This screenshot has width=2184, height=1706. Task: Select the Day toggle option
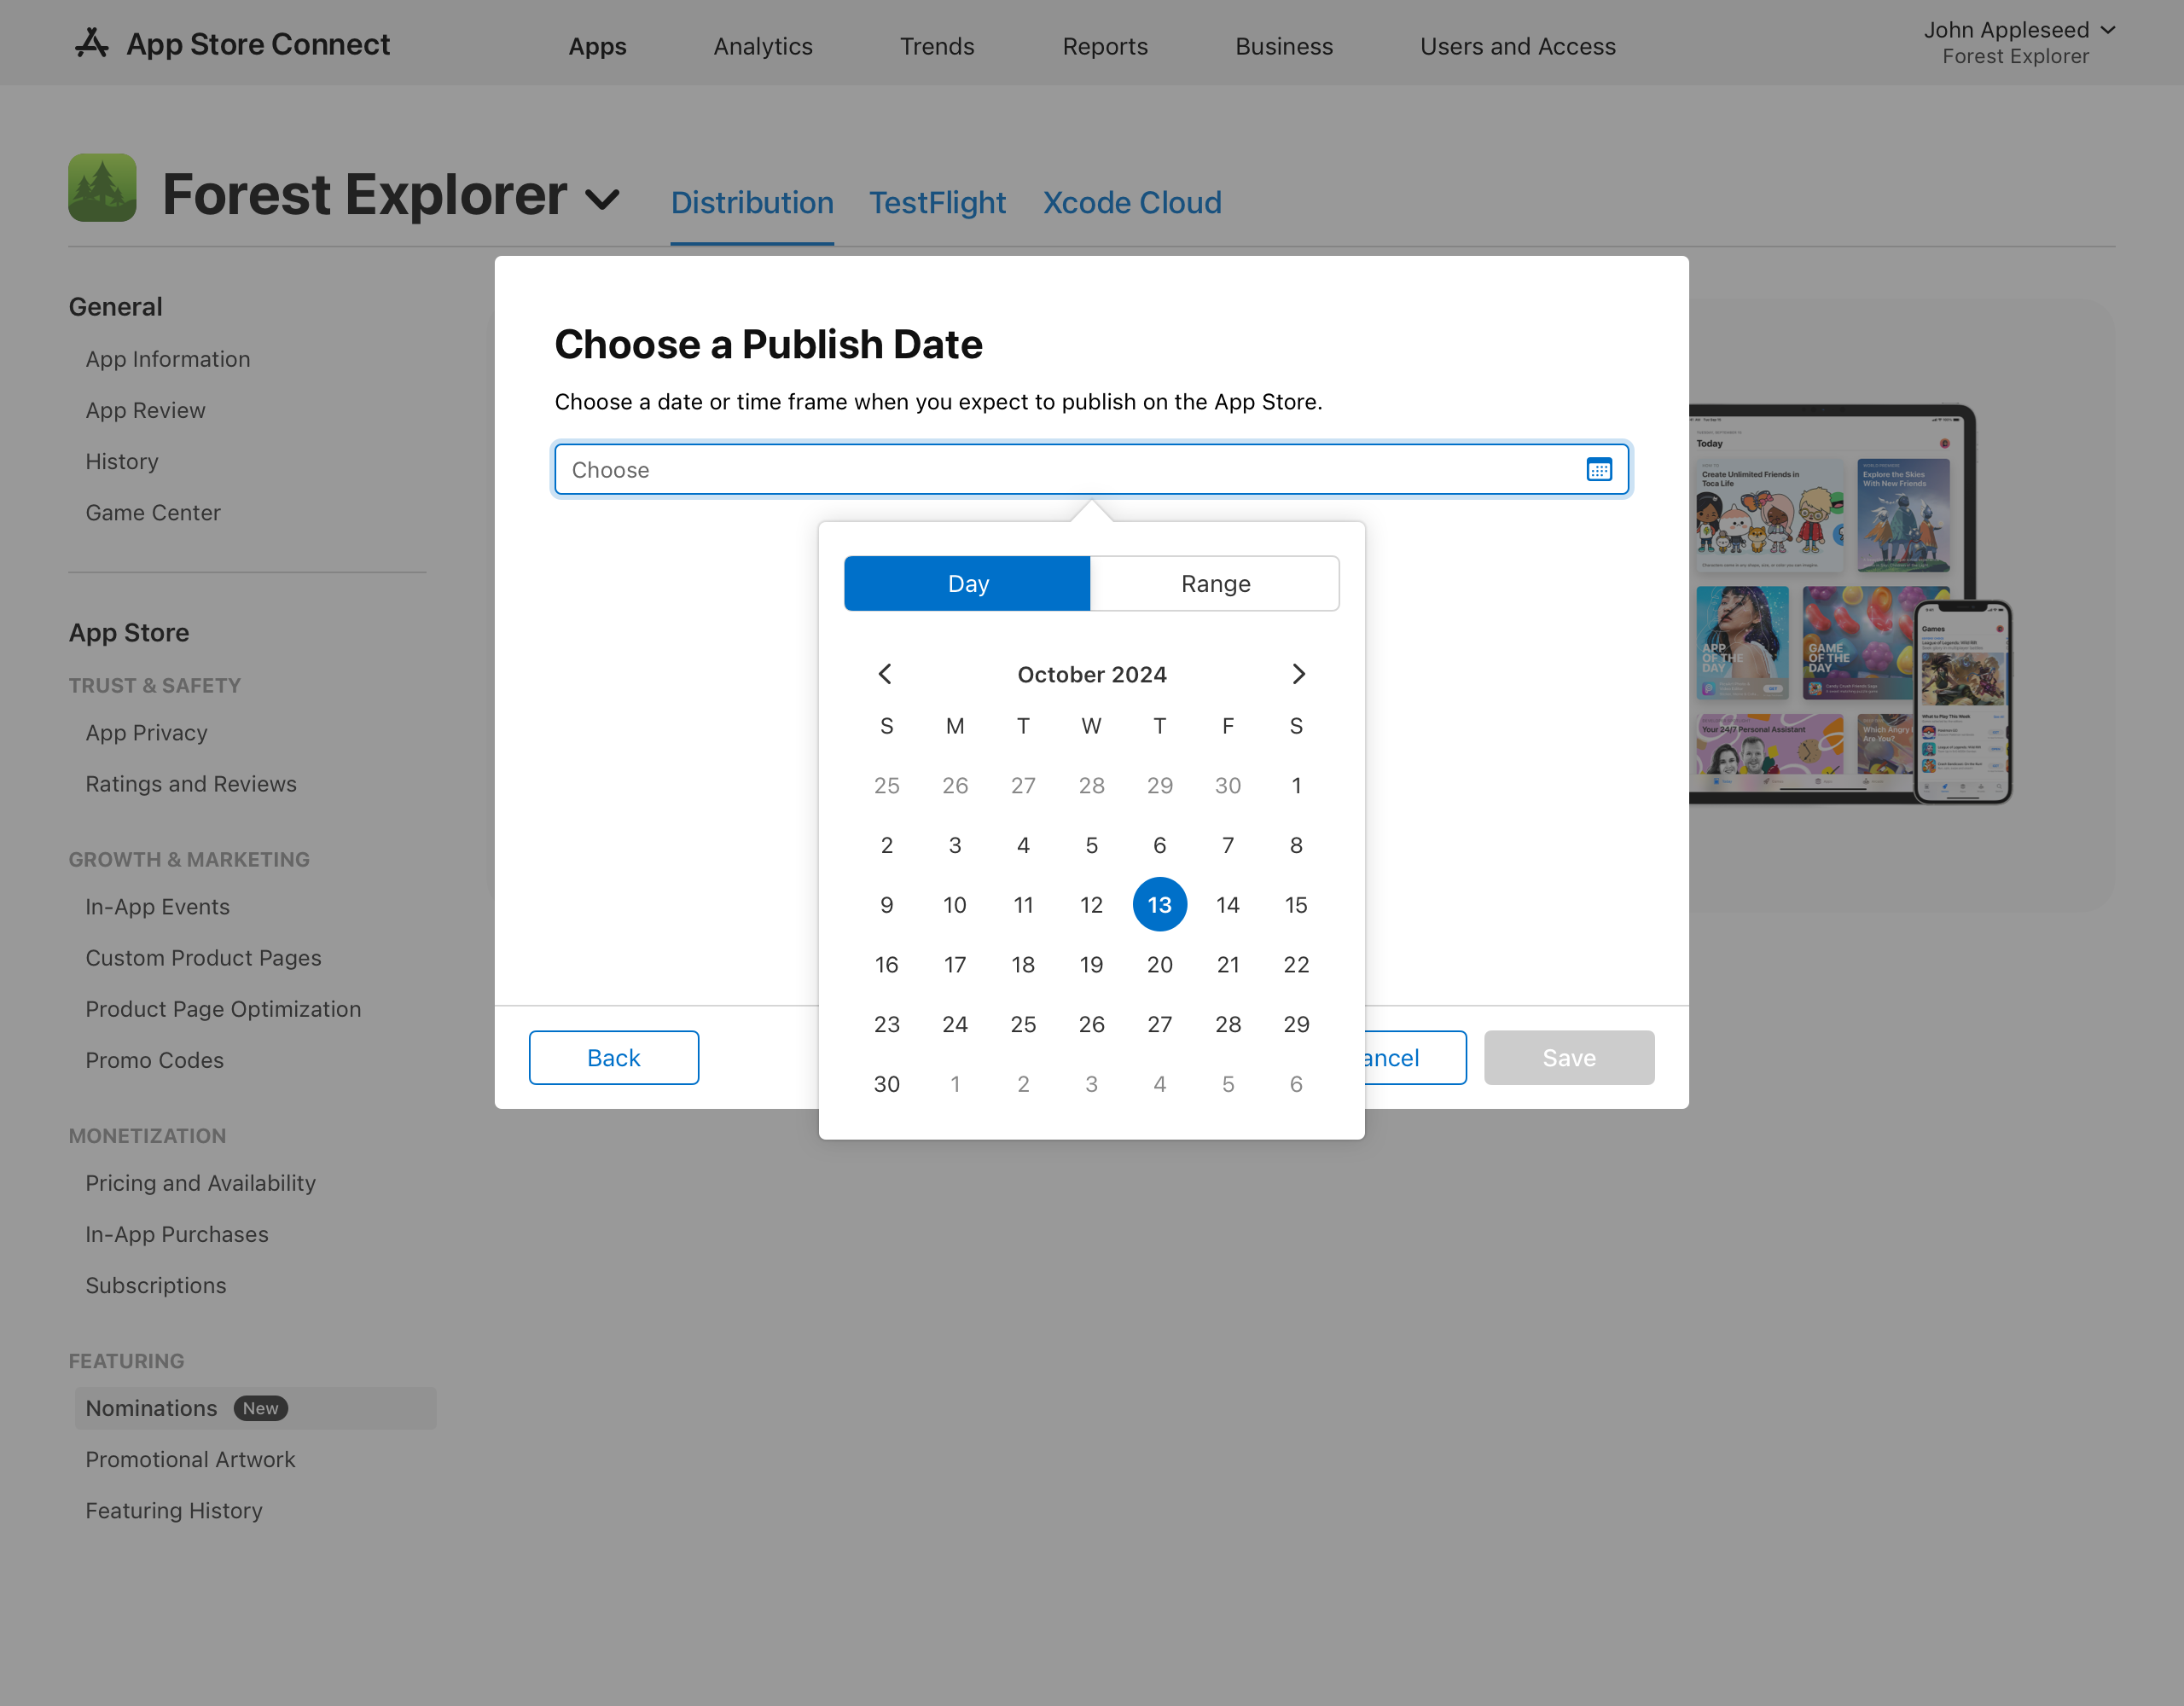pos(968,582)
